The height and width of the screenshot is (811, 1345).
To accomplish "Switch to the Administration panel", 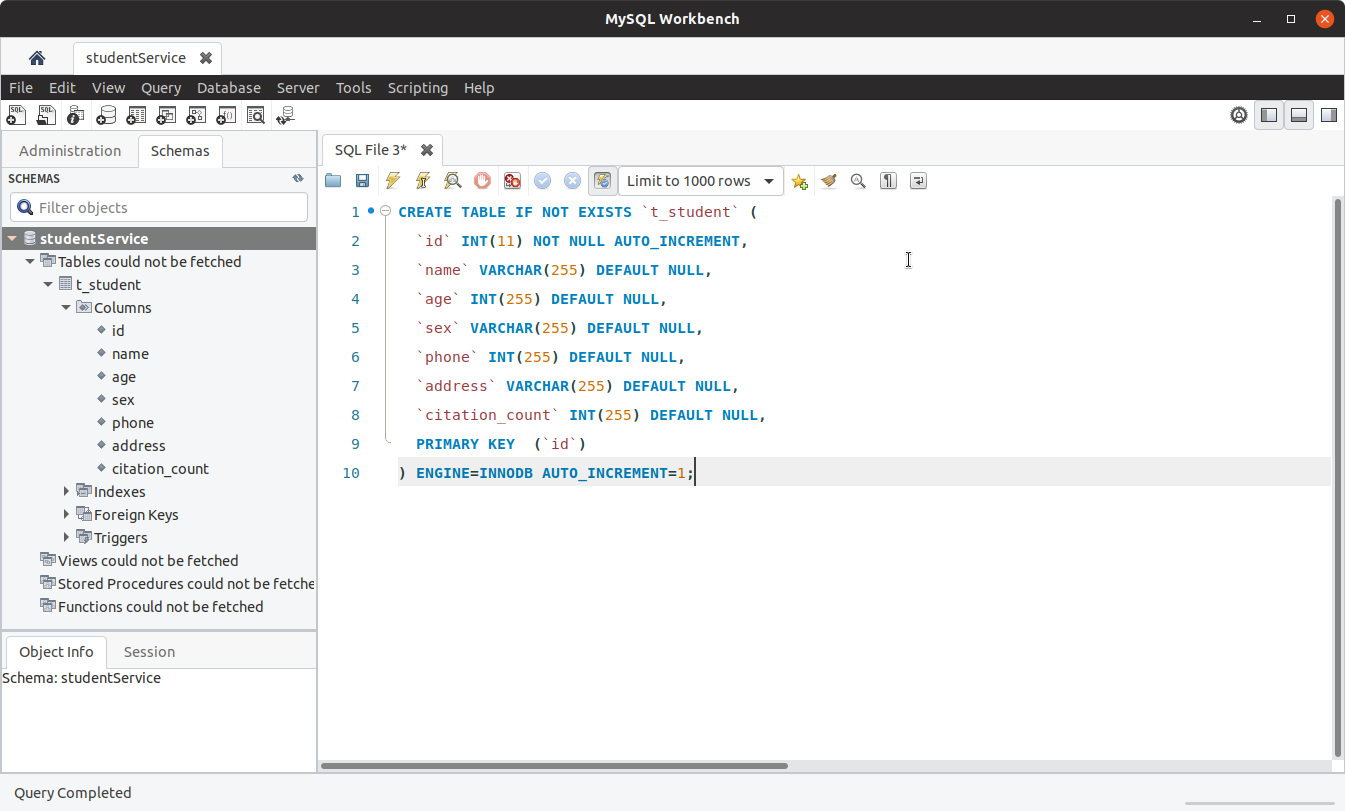I will coord(69,150).
